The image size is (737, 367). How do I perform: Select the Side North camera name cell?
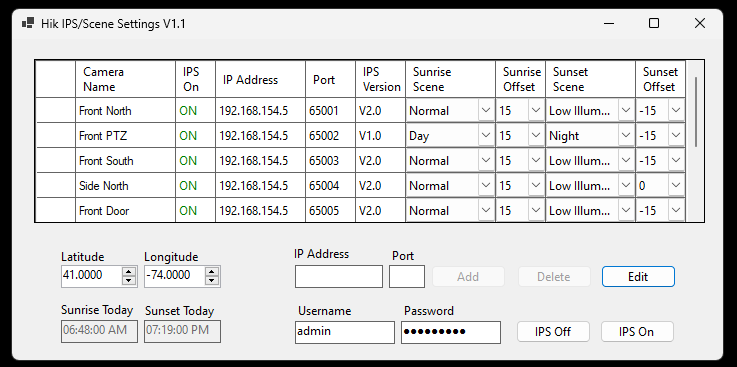pyautogui.click(x=125, y=186)
